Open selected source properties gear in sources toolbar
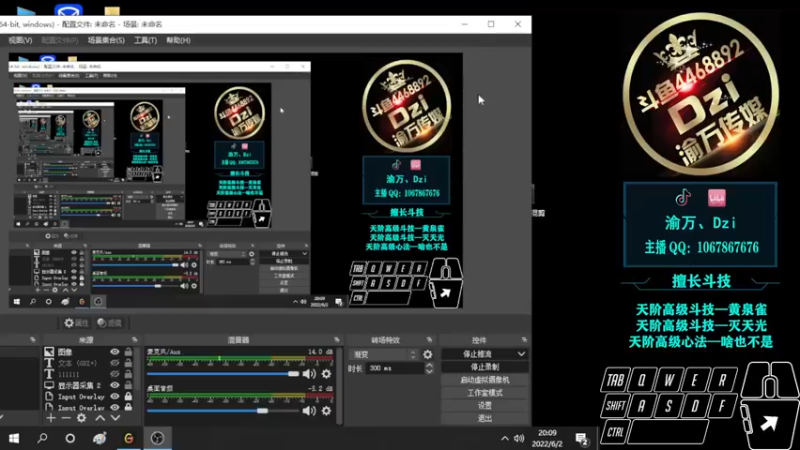Viewport: 800px width, 450px height. point(81,418)
